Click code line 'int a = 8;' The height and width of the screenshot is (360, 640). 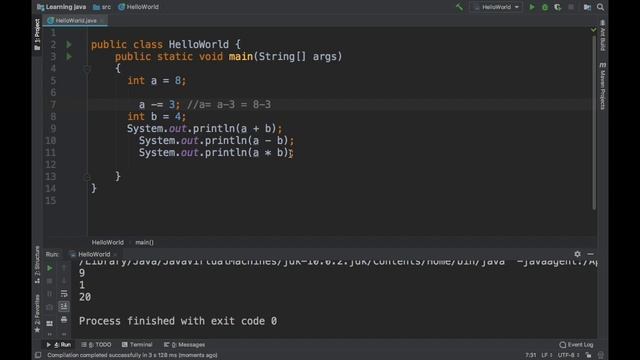[157, 80]
